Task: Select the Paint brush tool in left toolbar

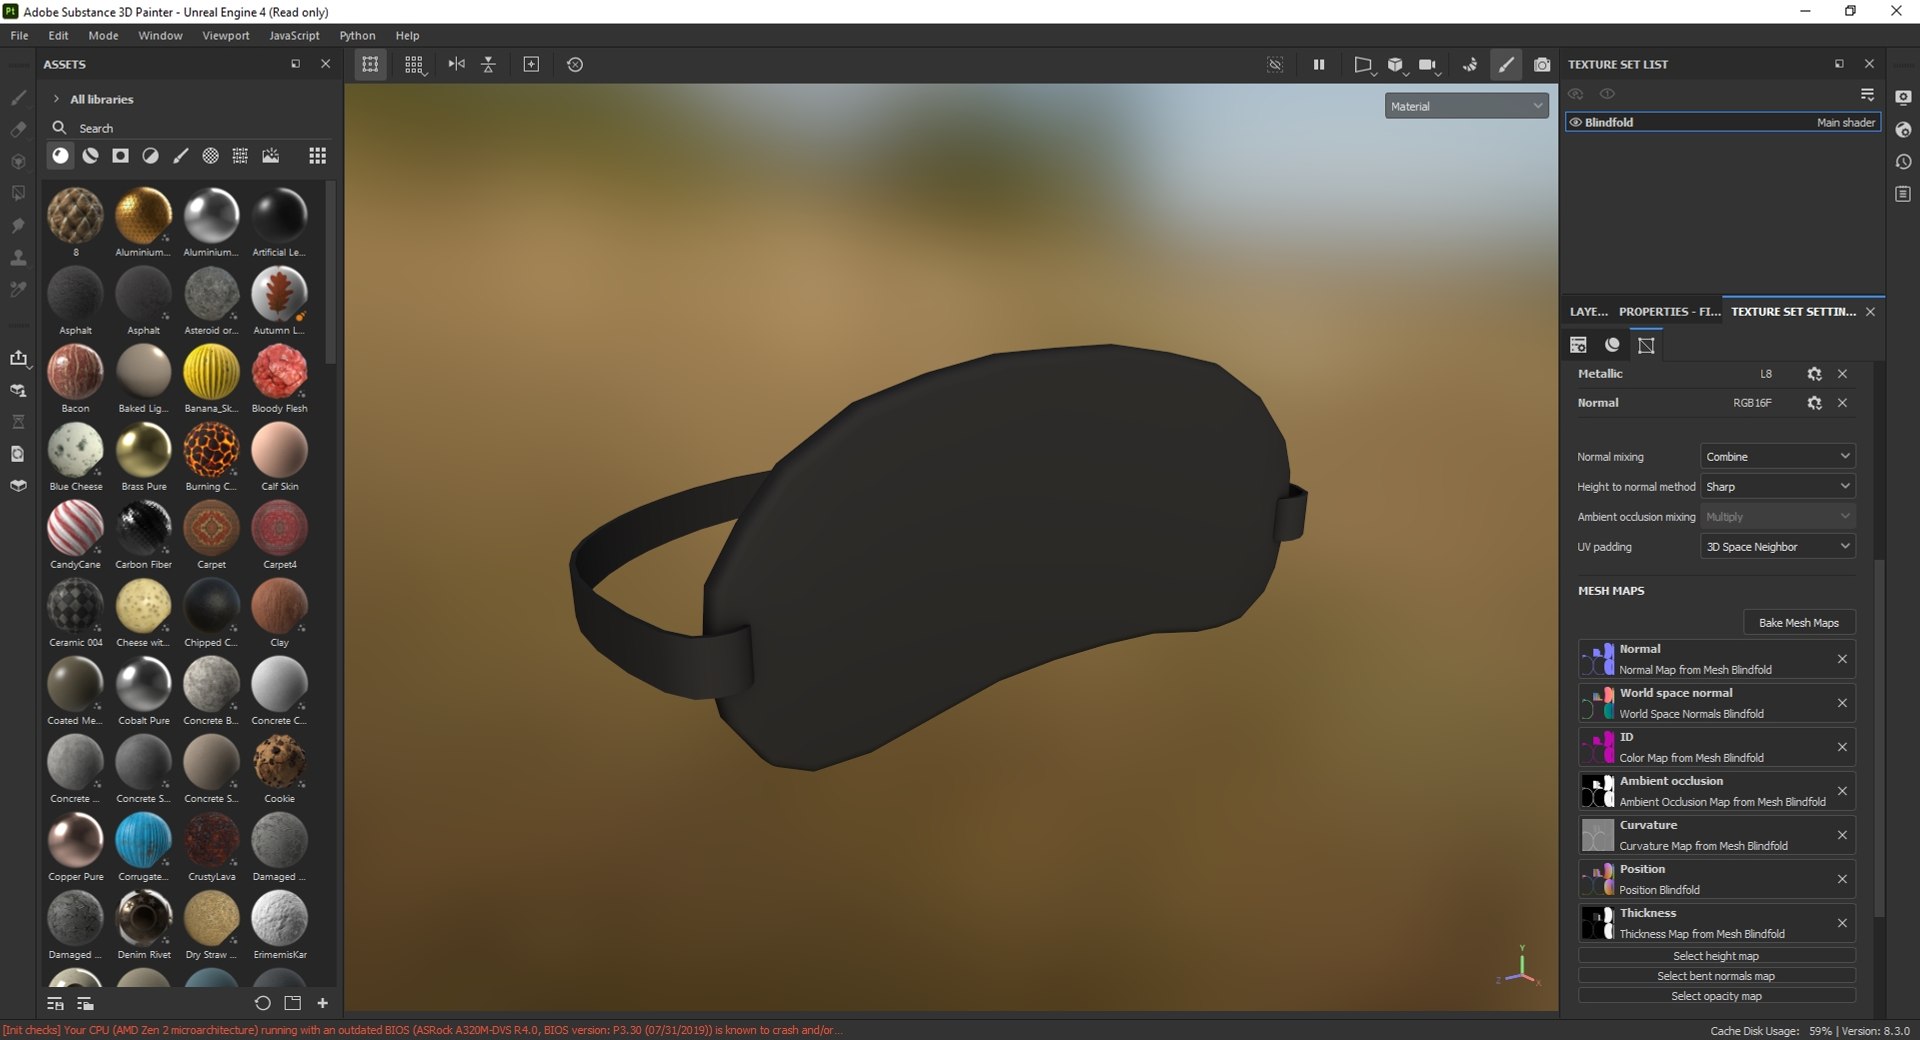Action: (18, 98)
